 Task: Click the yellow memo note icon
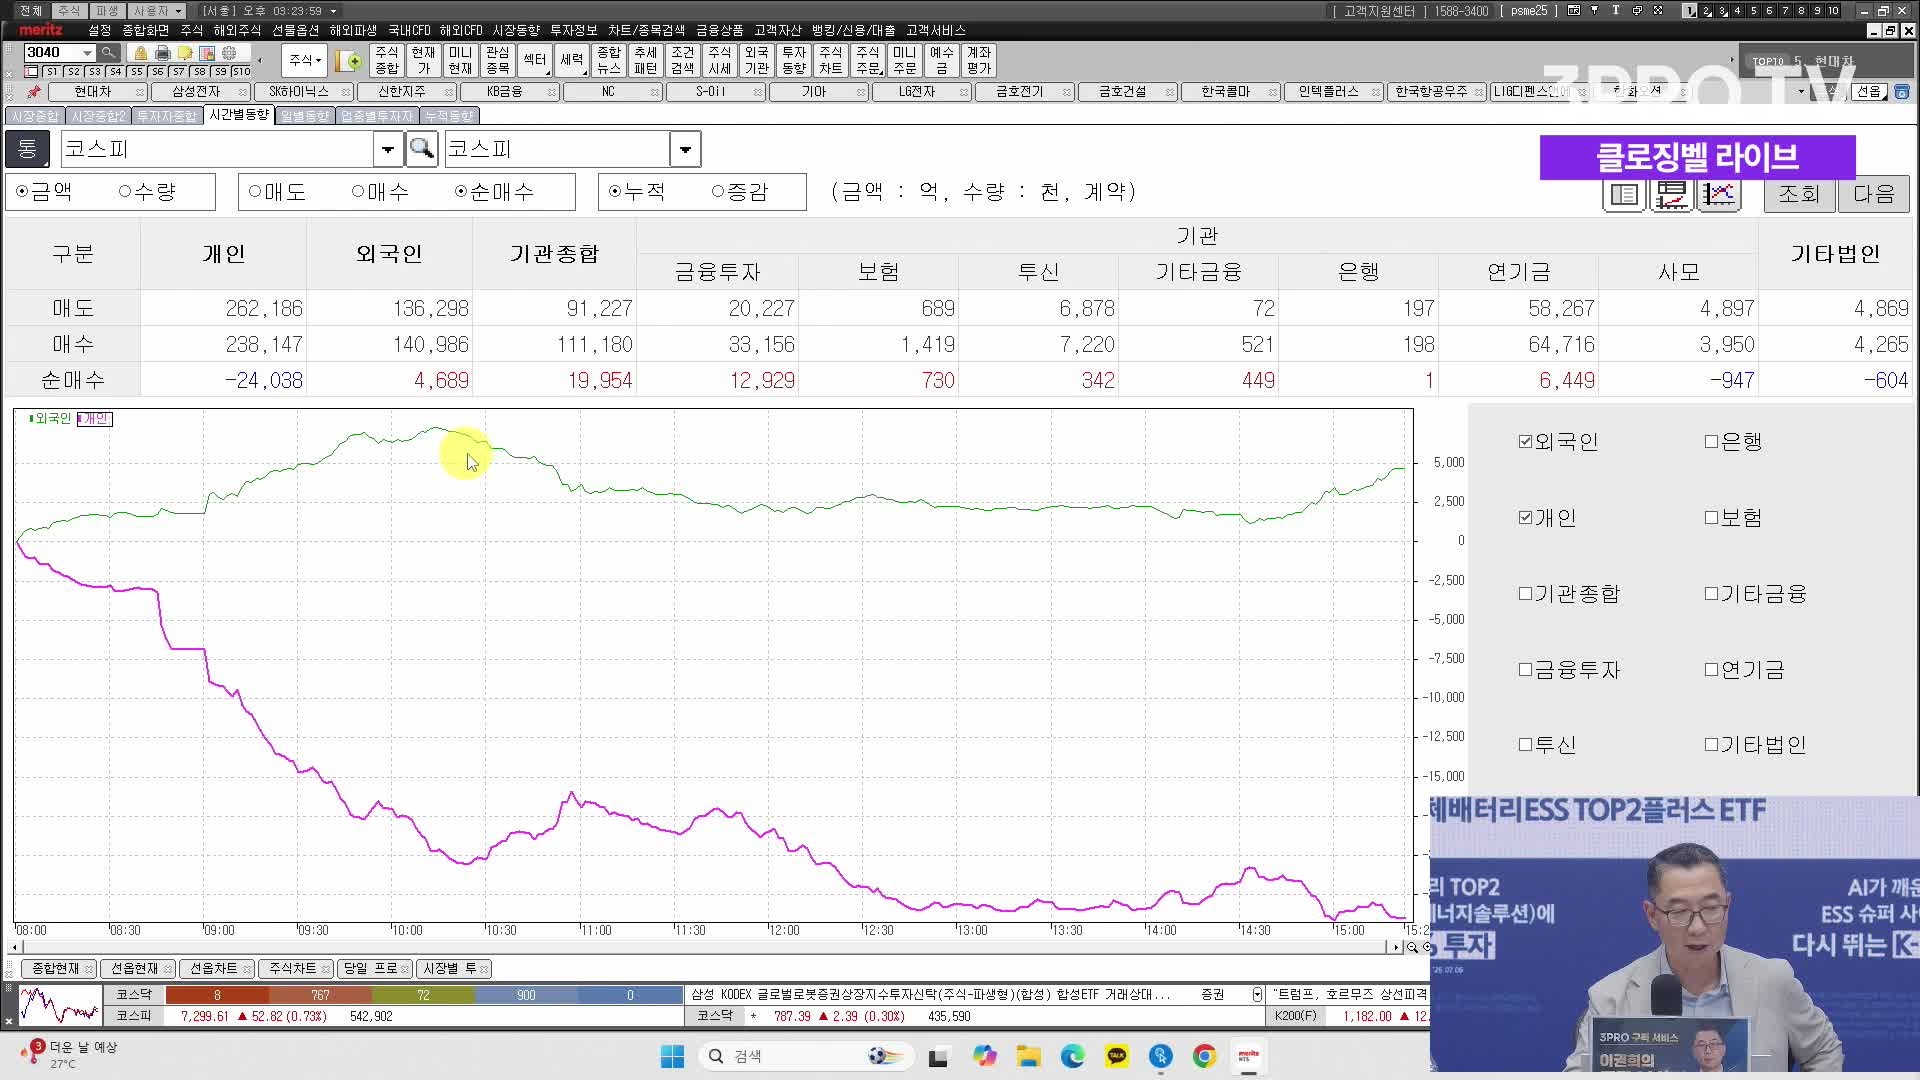(185, 53)
